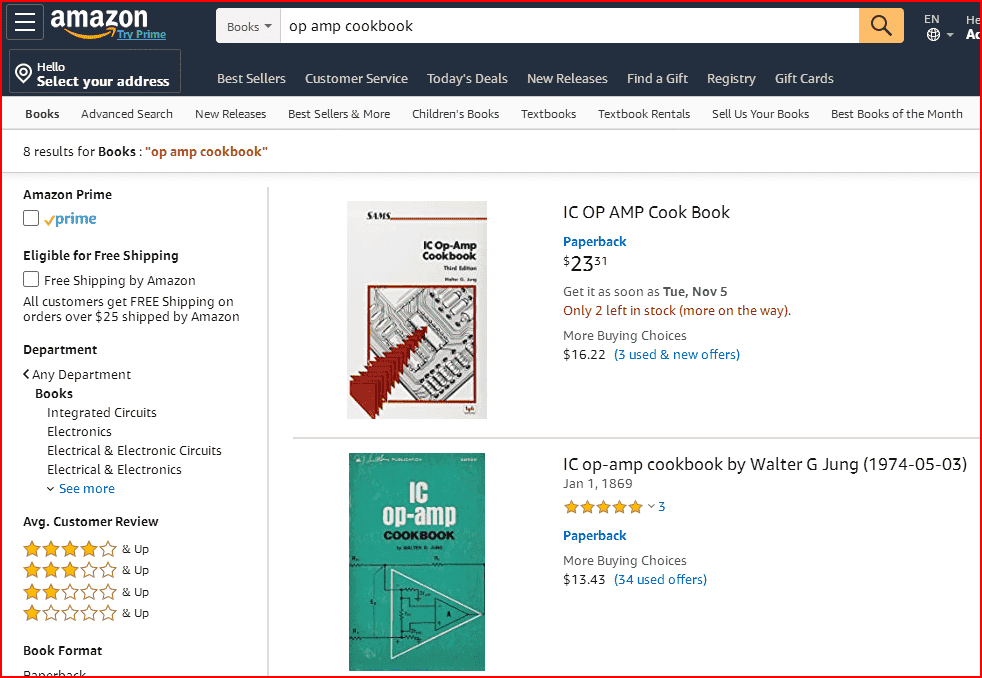Image resolution: width=982 pixels, height=678 pixels.
Task: Click the location pin address icon
Action: pos(23,74)
